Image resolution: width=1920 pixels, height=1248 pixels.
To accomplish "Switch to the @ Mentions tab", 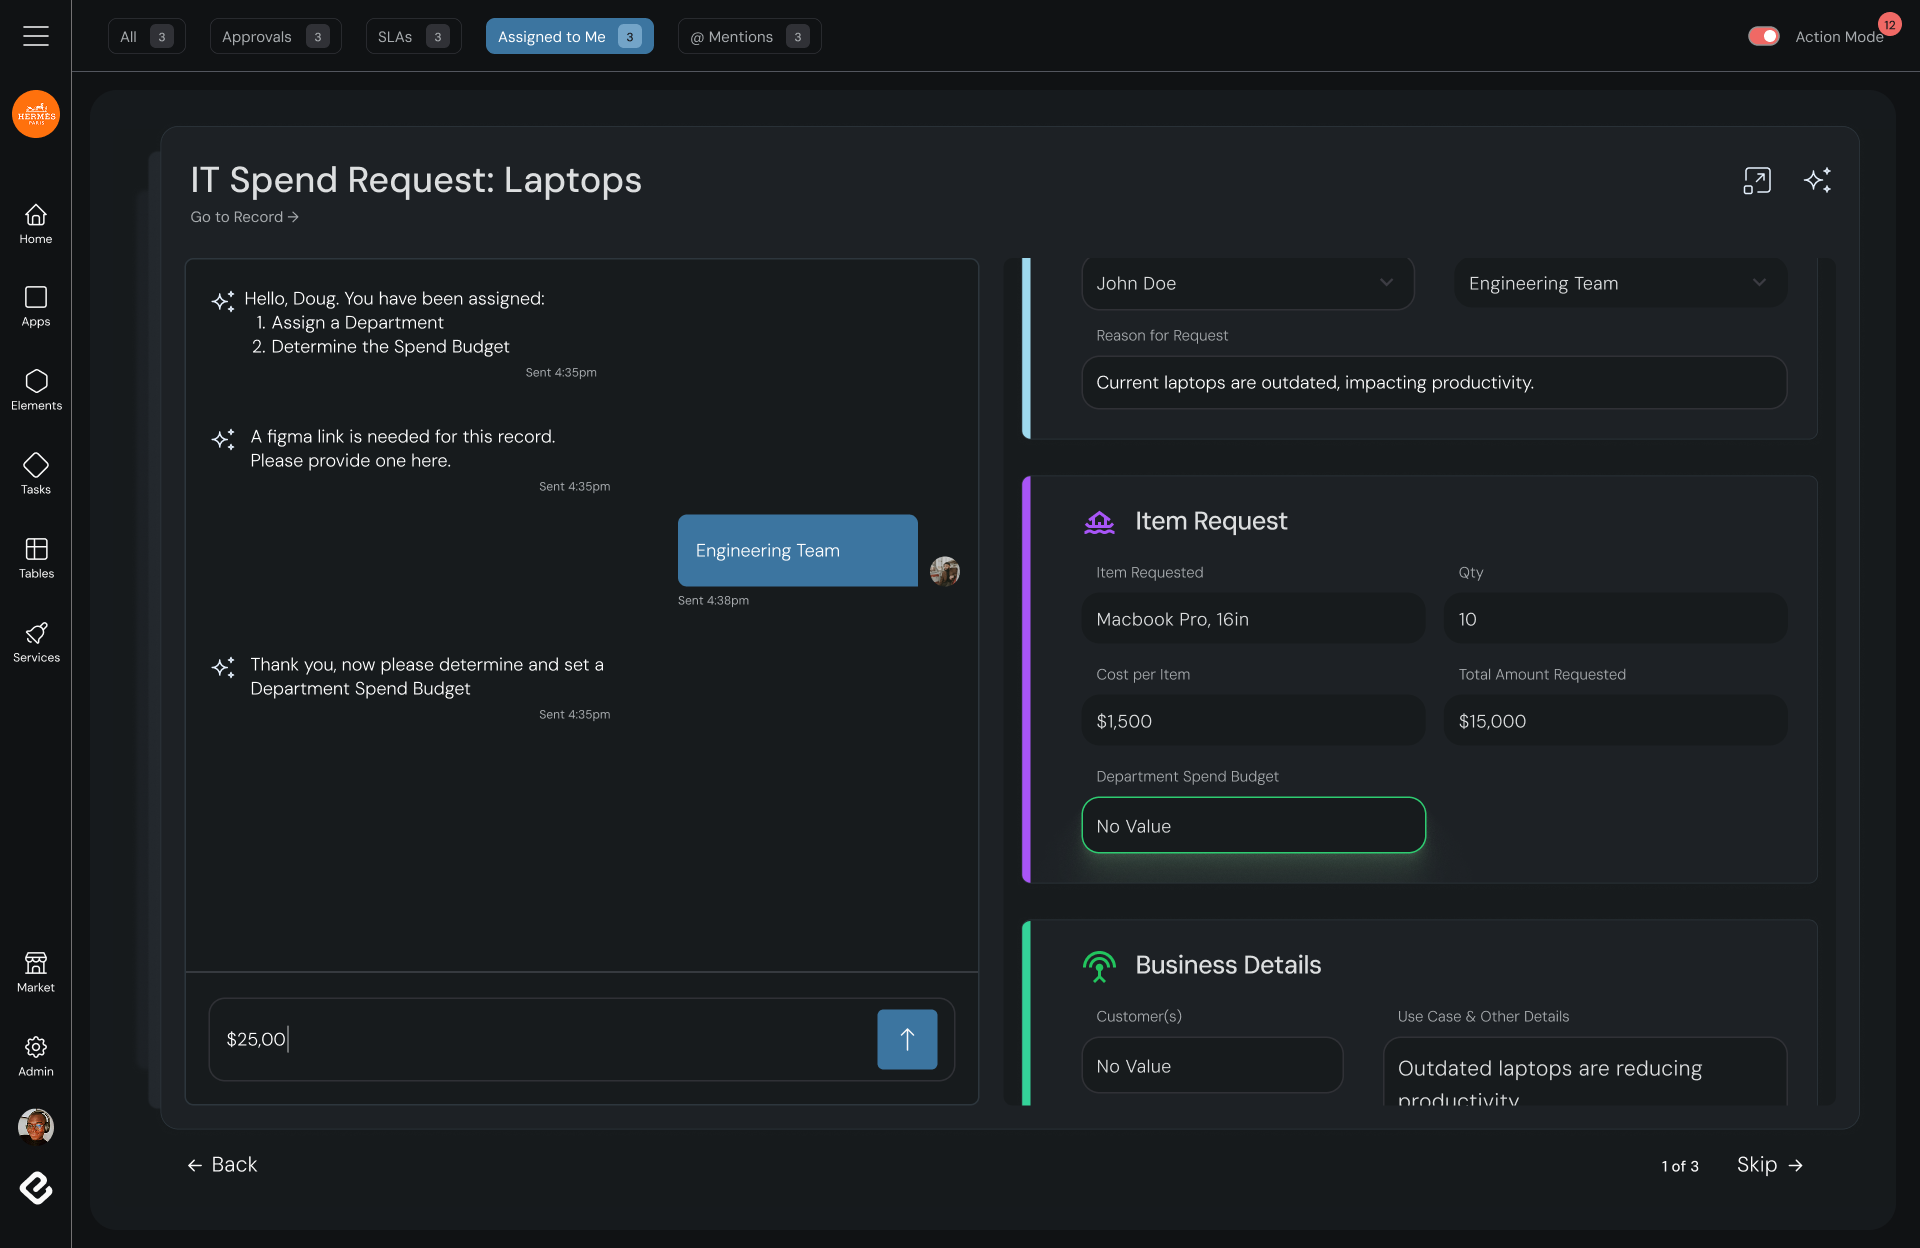I will pos(749,36).
